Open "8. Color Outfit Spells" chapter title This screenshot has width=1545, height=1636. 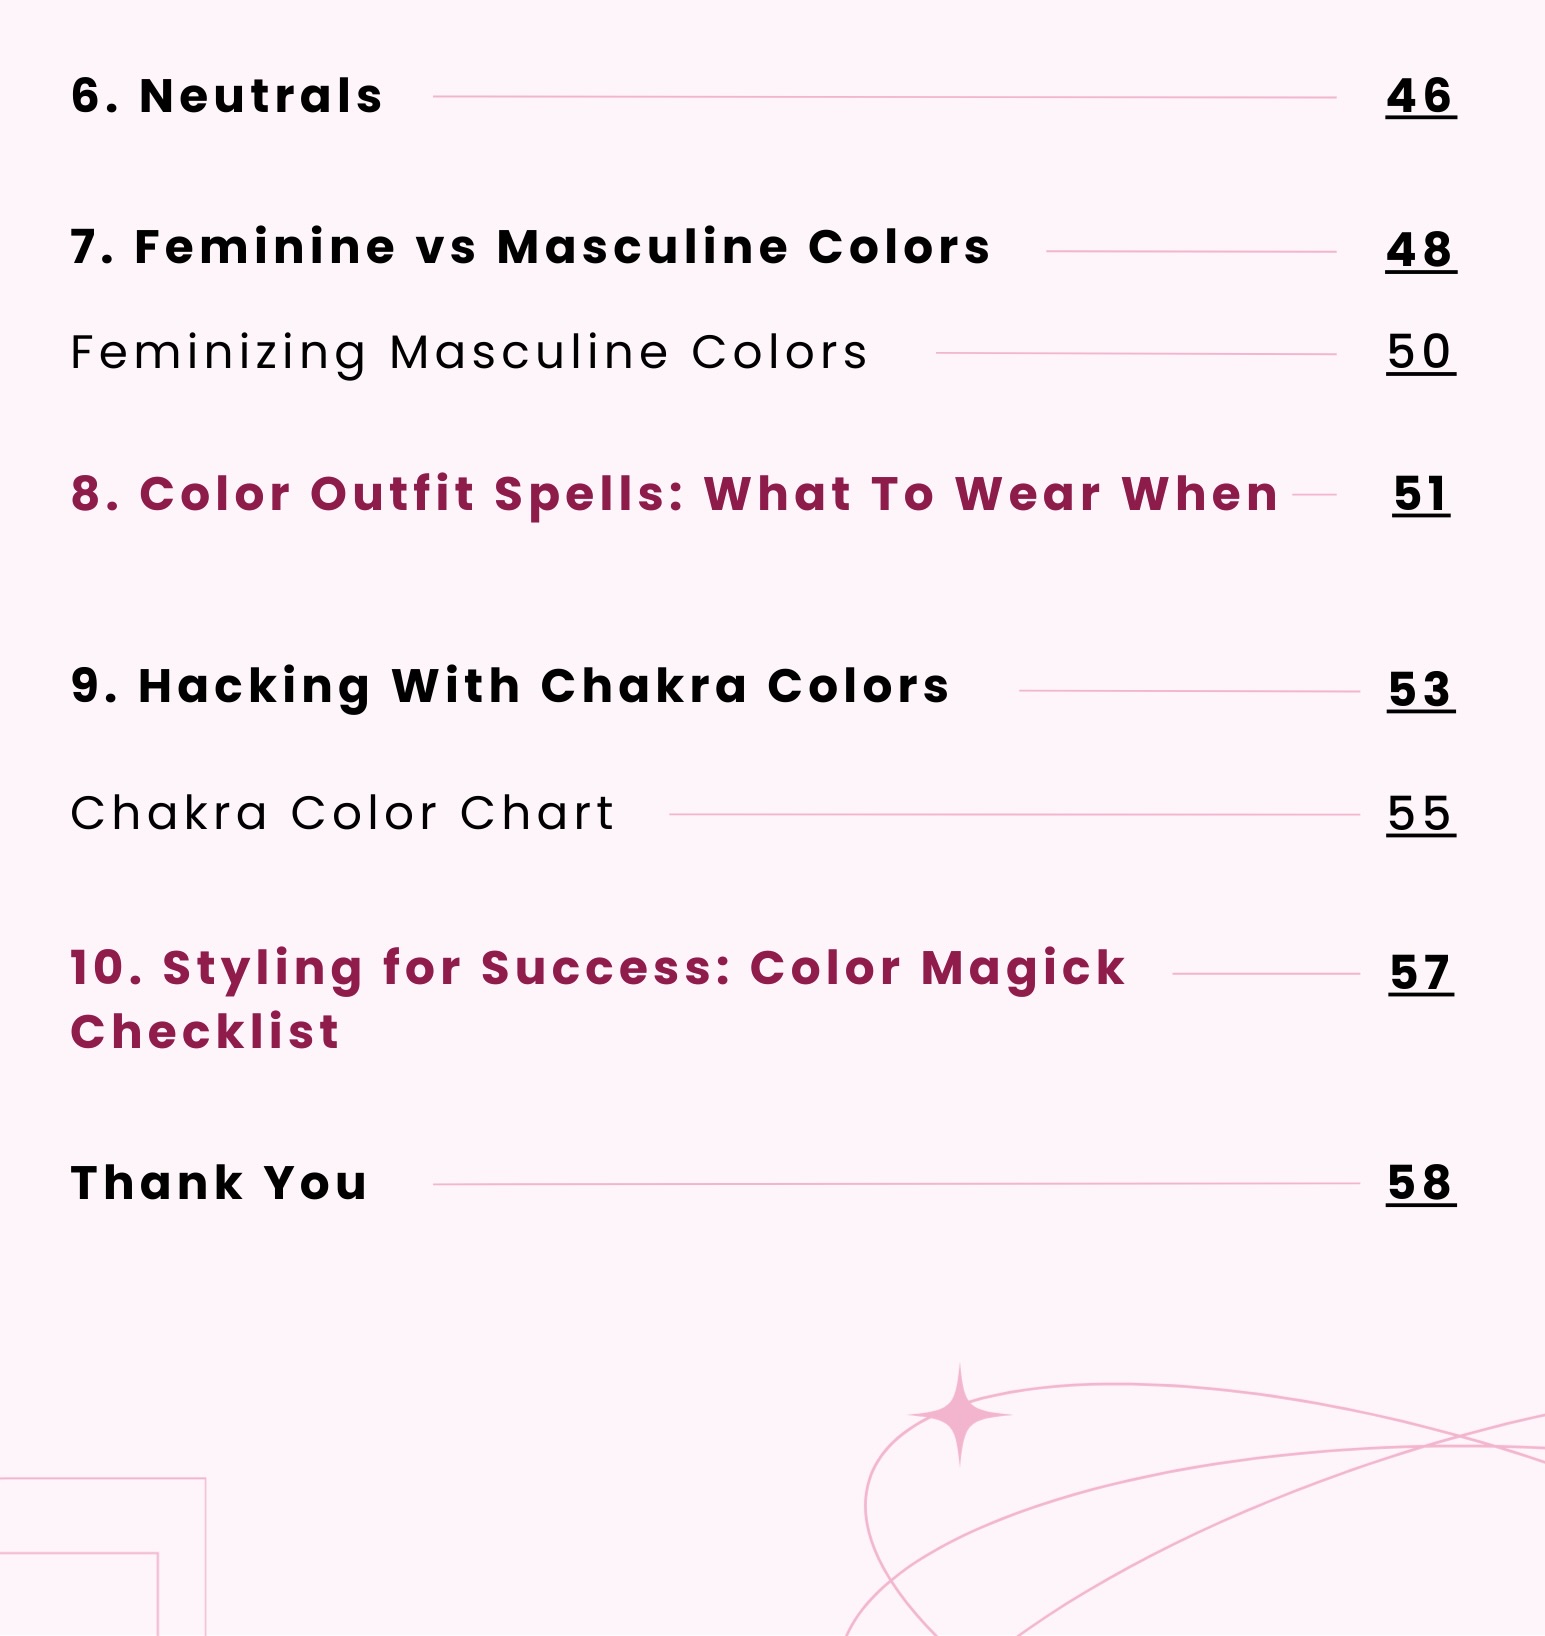tap(674, 494)
